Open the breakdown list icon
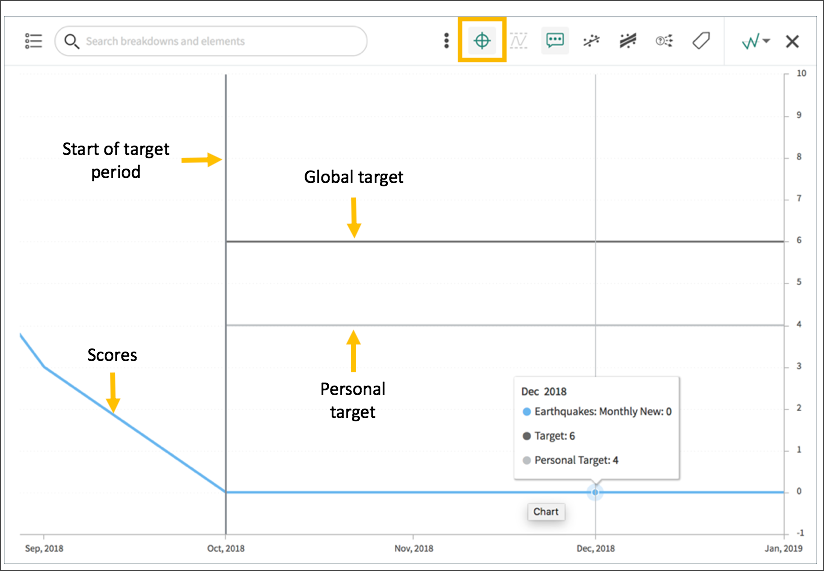This screenshot has height=571, width=824. pos(33,41)
